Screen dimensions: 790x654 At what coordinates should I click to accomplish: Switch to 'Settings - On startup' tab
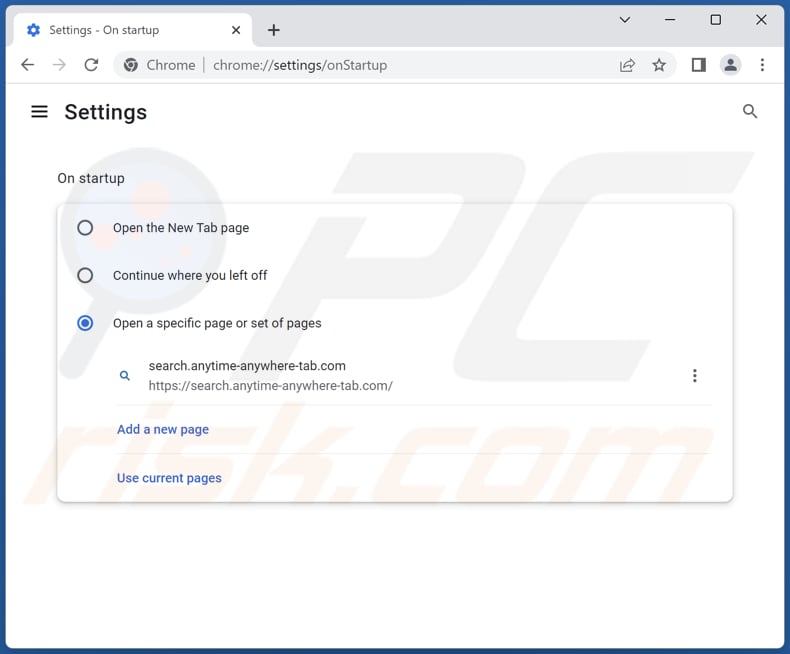[120, 30]
